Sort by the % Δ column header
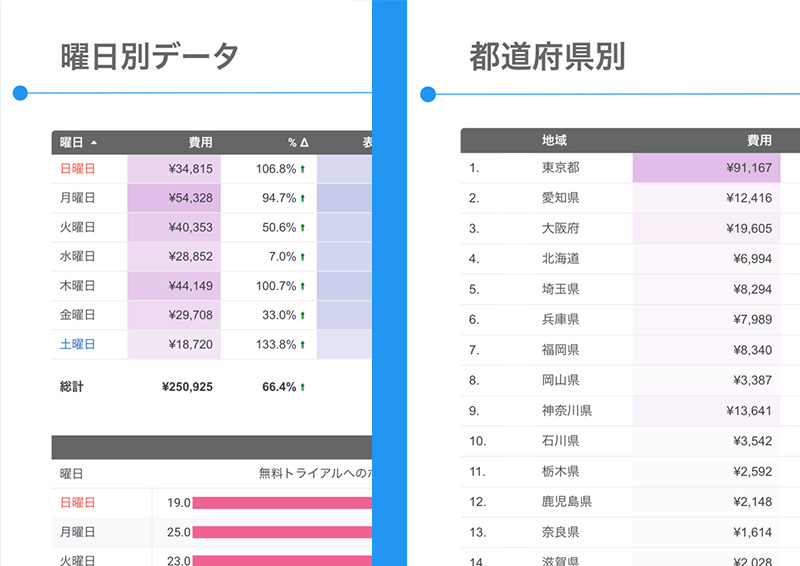This screenshot has width=800, height=566. 298,143
